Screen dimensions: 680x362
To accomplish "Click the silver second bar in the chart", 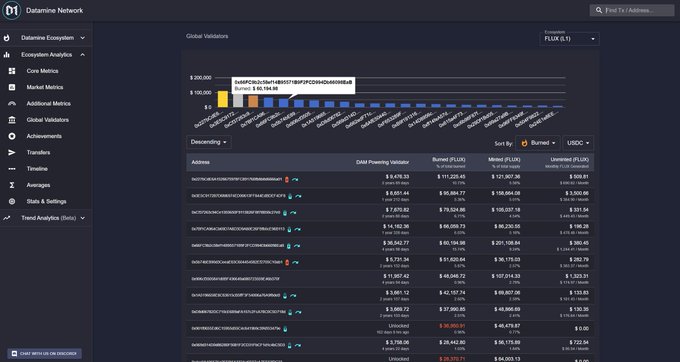I will (x=238, y=100).
